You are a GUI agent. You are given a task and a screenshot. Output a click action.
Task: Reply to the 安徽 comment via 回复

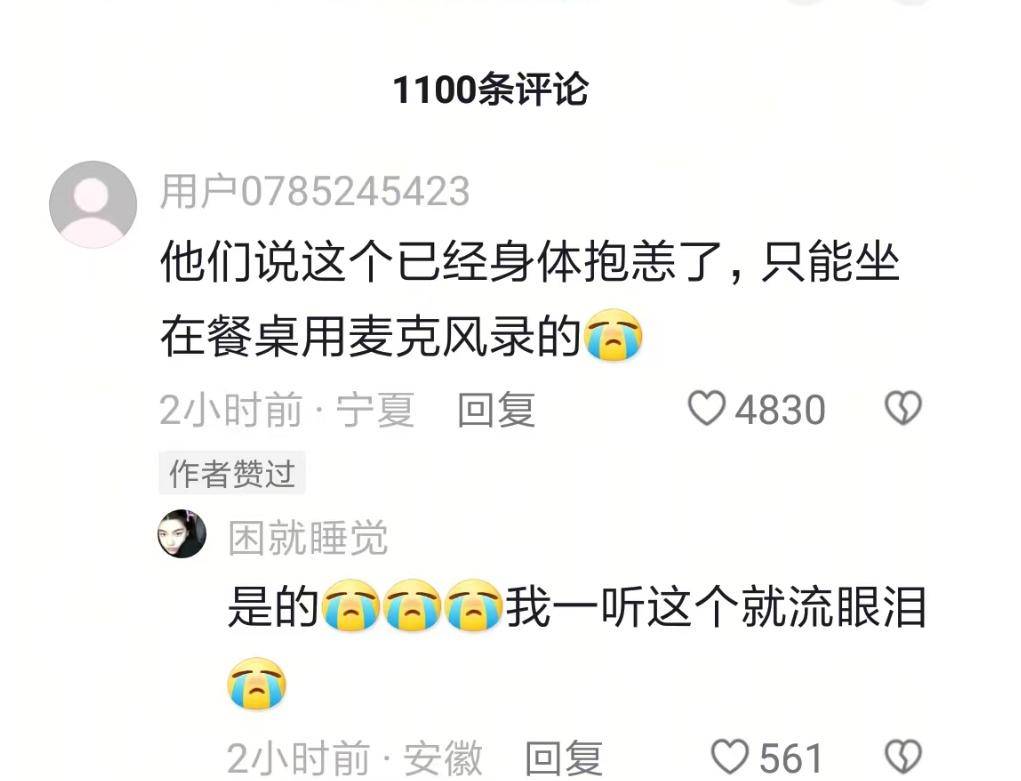[x=564, y=758]
